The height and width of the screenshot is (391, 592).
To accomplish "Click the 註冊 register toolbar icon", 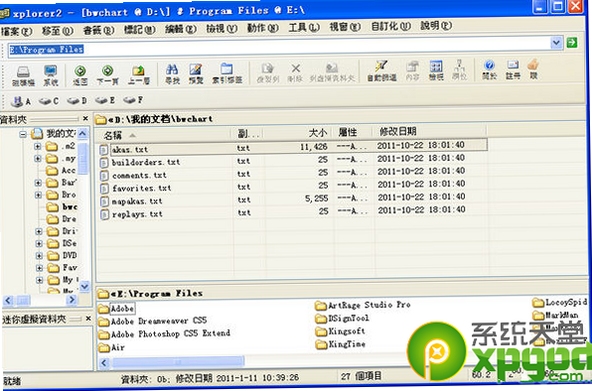I will (x=513, y=70).
